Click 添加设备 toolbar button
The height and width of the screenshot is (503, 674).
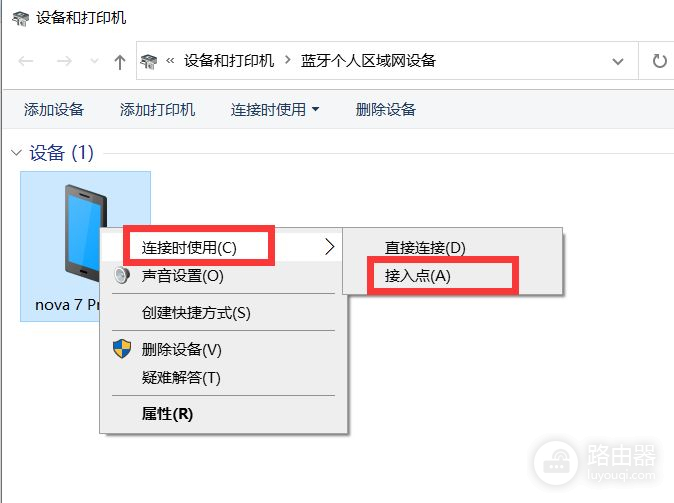coord(54,110)
